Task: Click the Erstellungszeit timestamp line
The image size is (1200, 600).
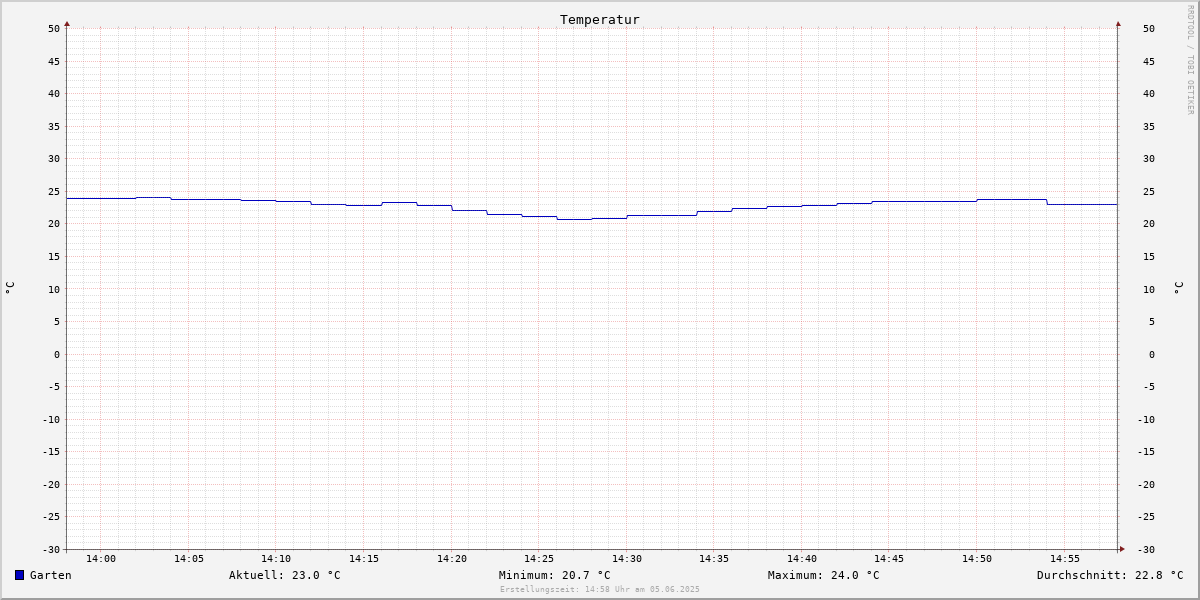Action: click(x=600, y=589)
